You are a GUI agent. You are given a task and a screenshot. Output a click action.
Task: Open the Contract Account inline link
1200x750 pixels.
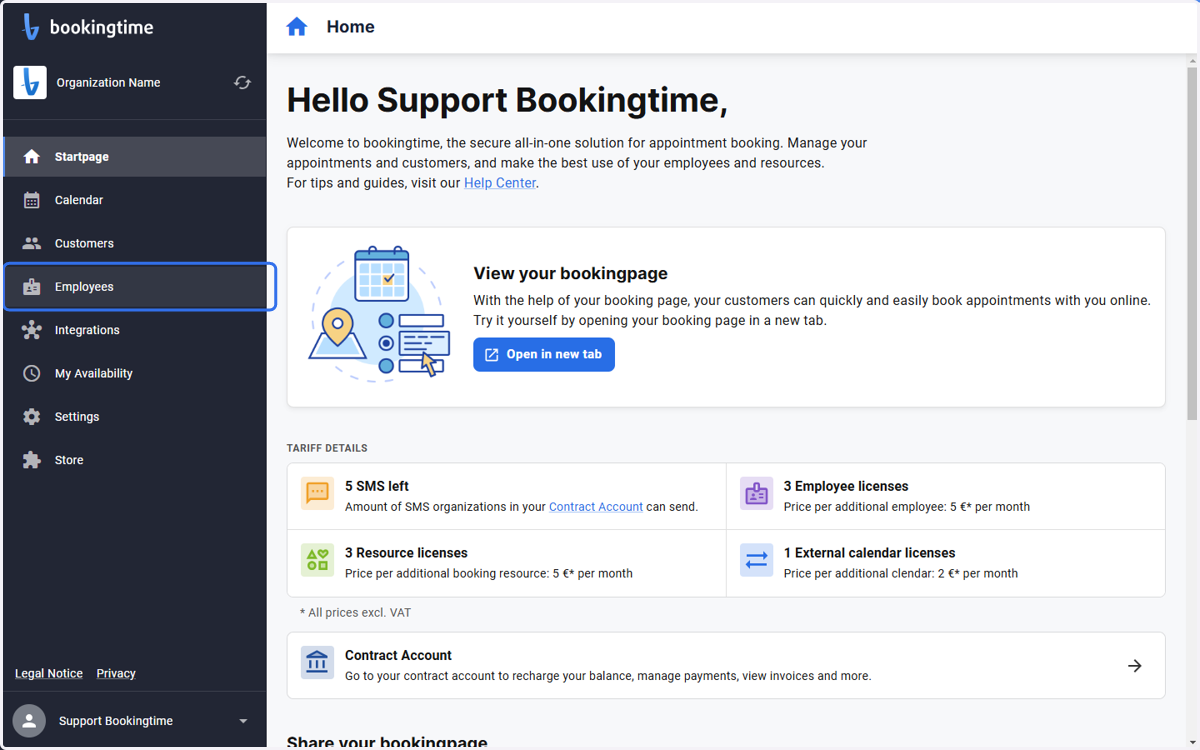[x=596, y=507]
